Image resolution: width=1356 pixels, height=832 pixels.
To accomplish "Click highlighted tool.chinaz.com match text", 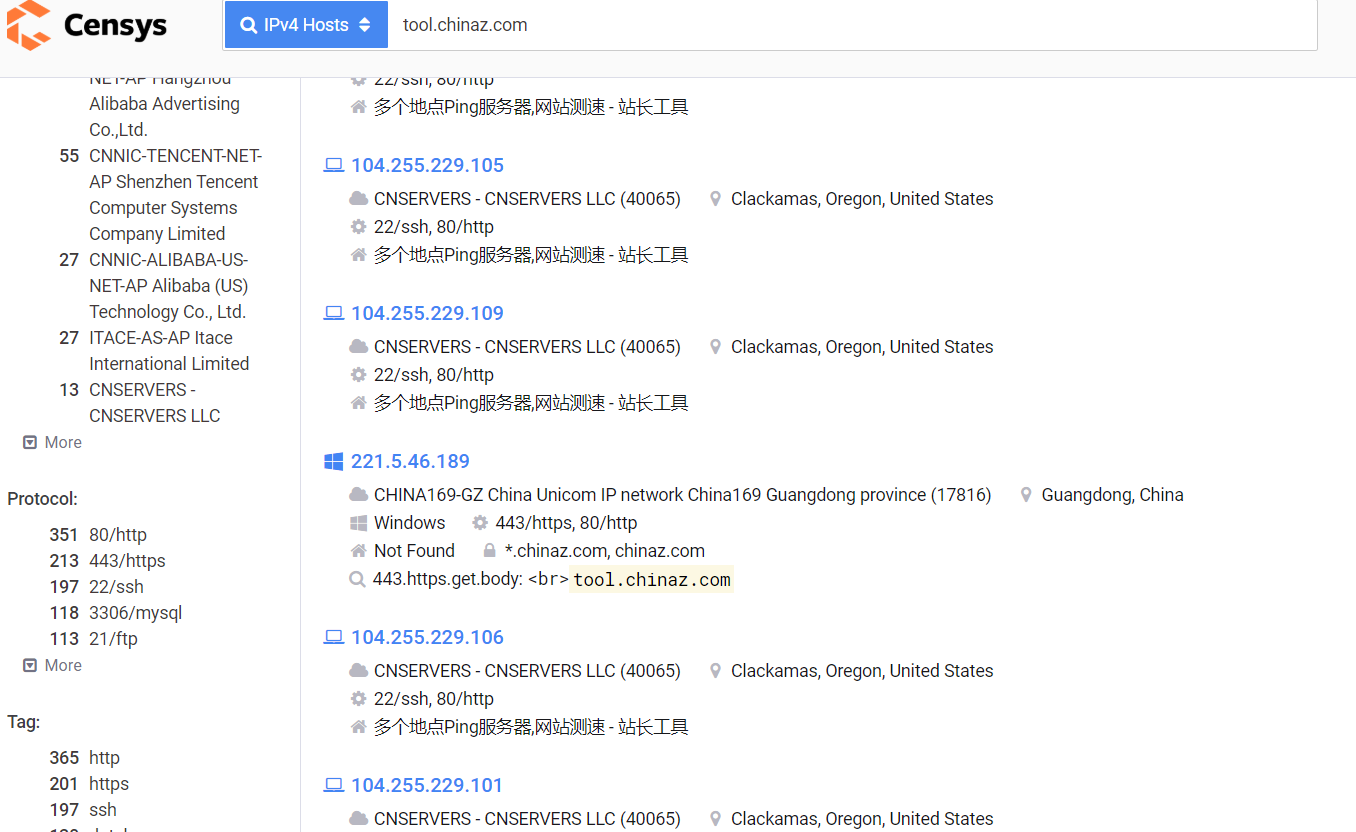I will tap(651, 580).
